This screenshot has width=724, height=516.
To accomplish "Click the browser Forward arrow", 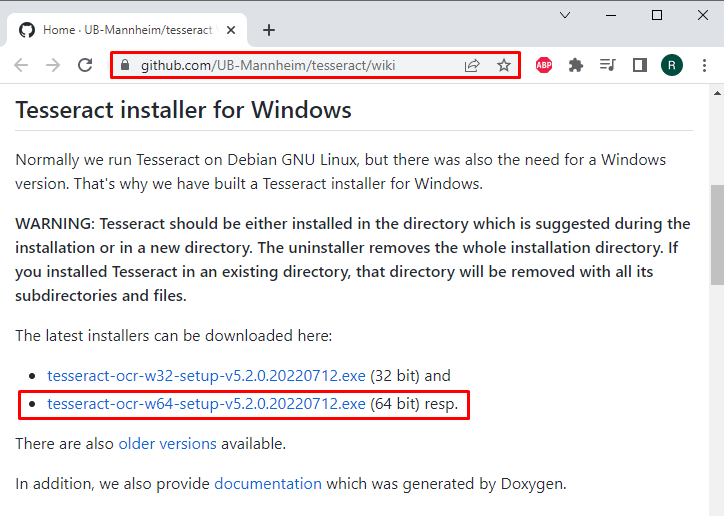I will (x=53, y=65).
